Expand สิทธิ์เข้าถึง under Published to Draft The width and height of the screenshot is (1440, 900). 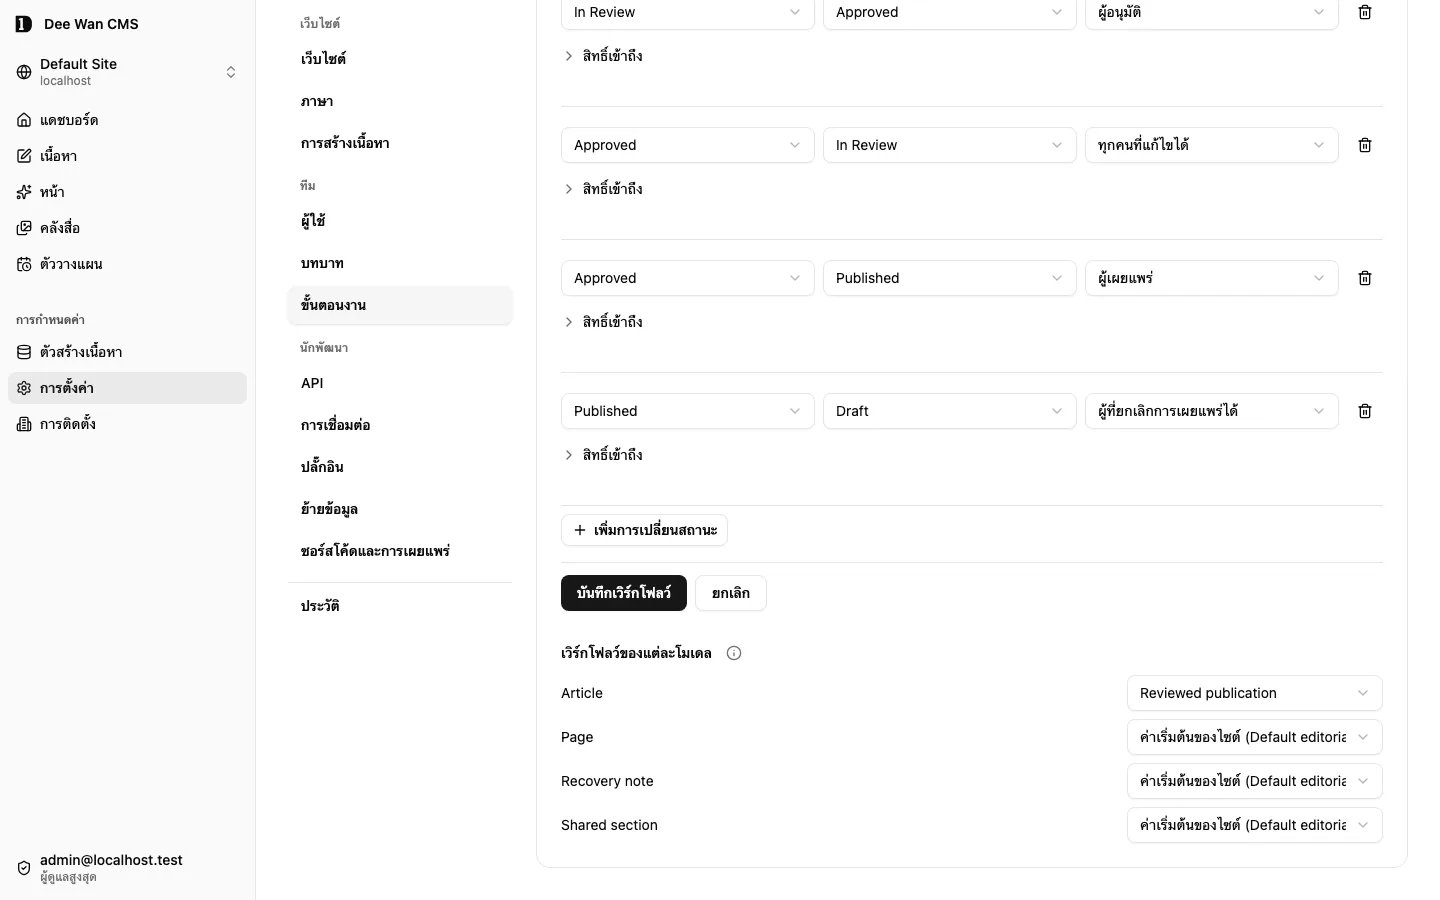(603, 455)
